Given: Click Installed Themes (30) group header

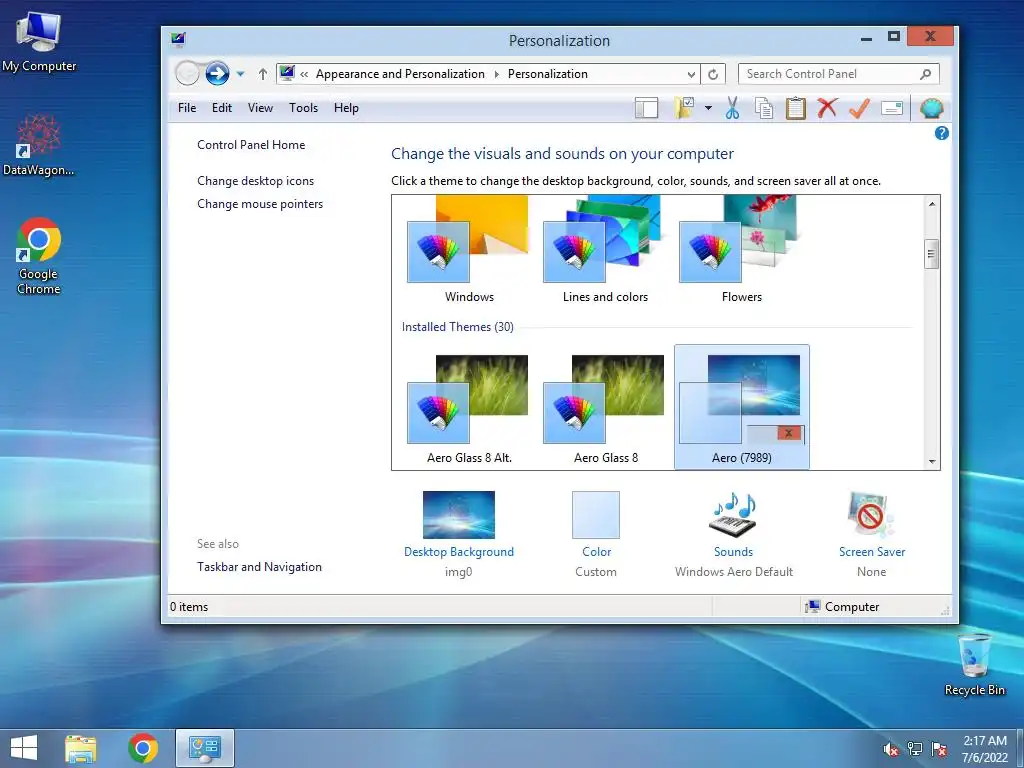Looking at the screenshot, I should click(x=457, y=327).
